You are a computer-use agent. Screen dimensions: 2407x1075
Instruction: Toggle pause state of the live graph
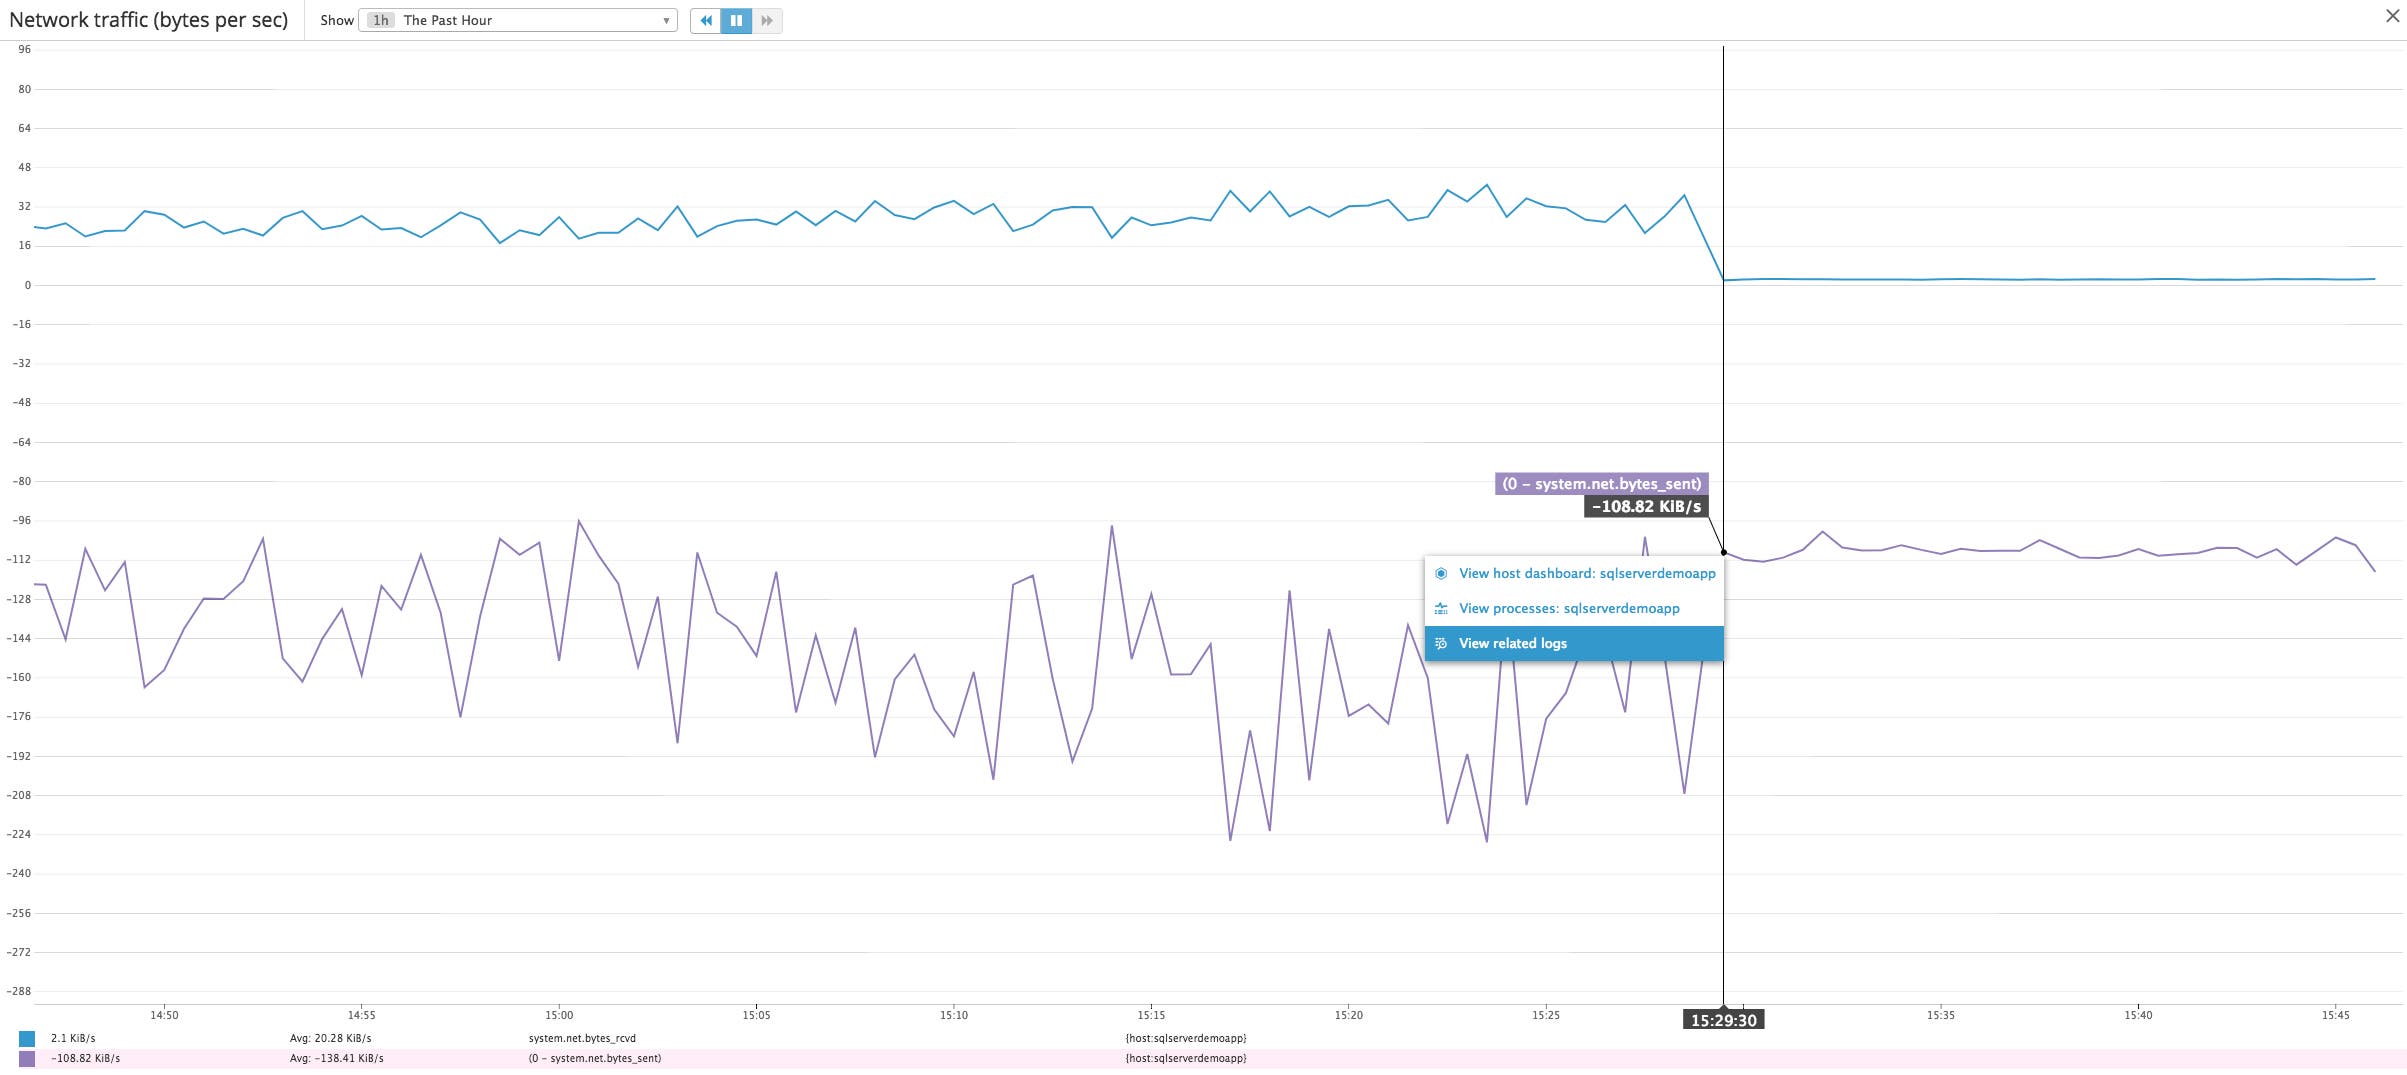(x=737, y=21)
